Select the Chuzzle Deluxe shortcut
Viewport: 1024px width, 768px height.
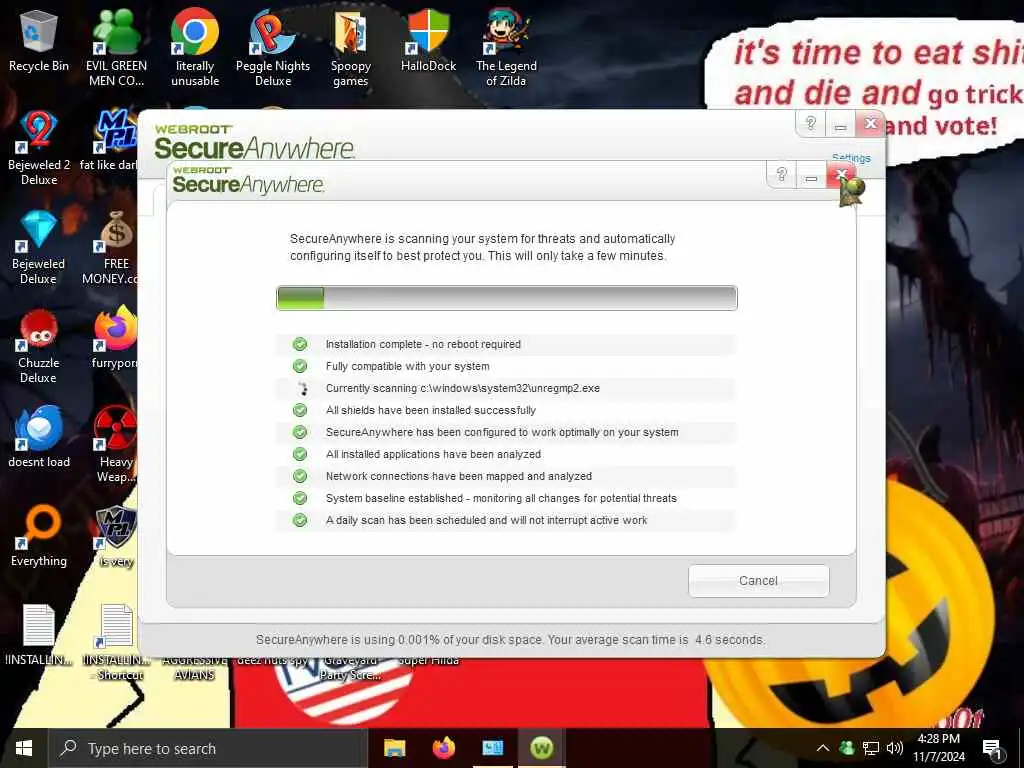[39, 347]
